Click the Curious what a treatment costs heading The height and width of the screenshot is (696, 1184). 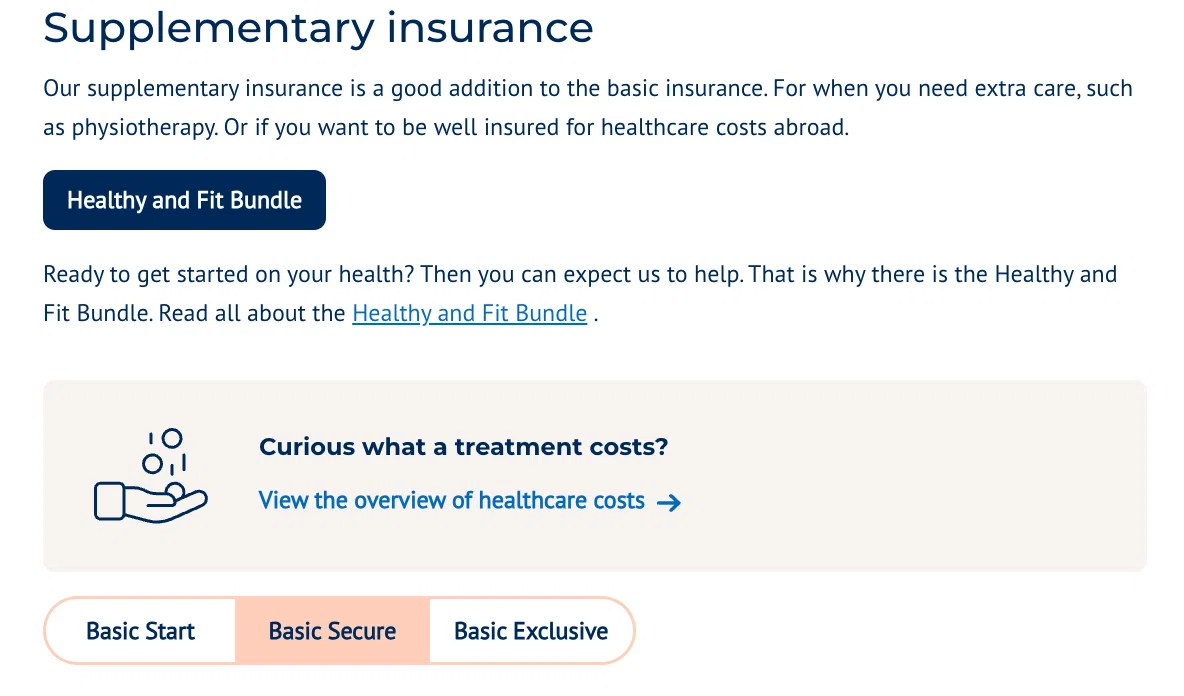pyautogui.click(x=464, y=447)
